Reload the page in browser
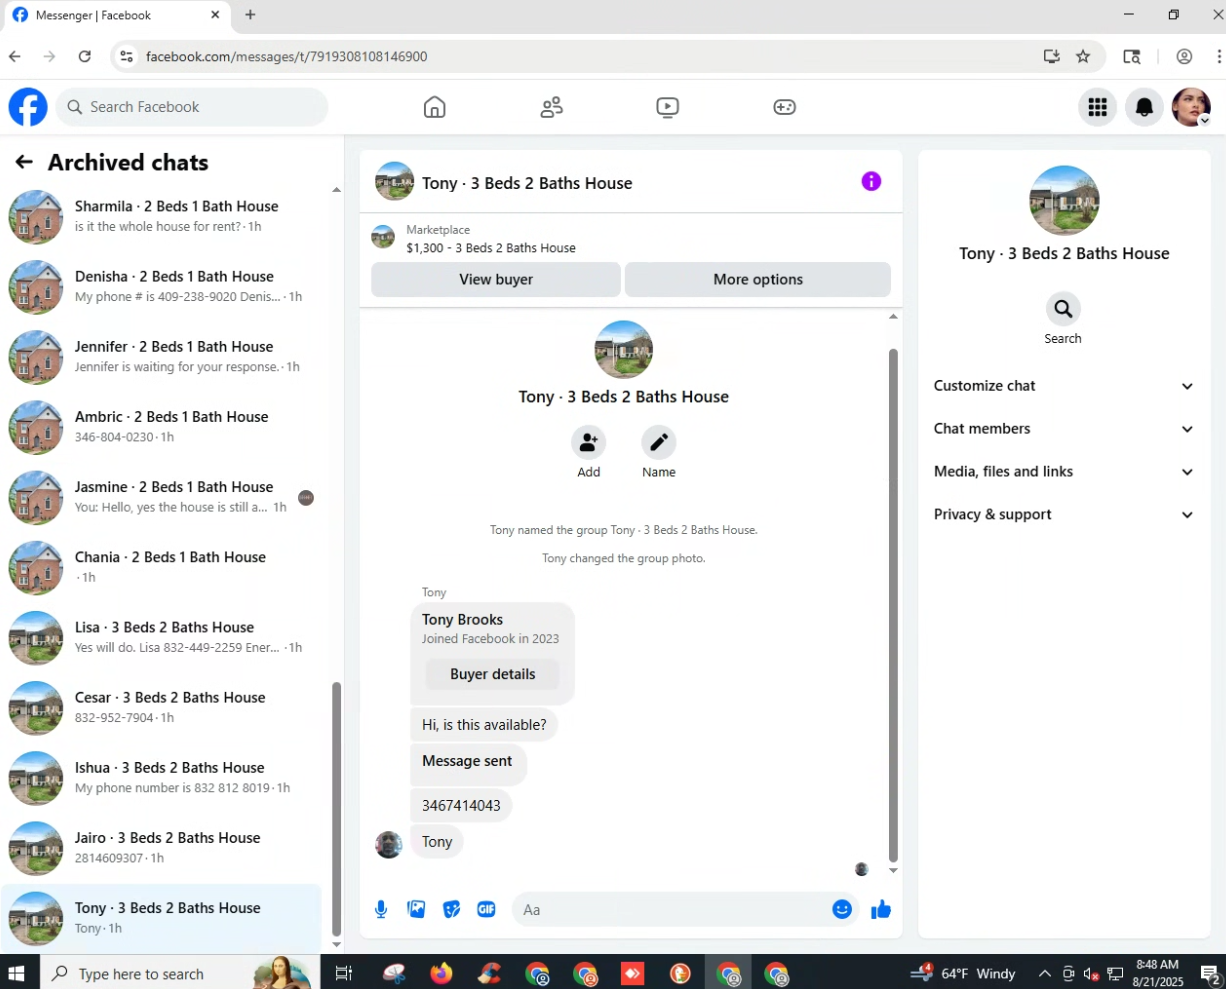This screenshot has width=1226, height=989. pyautogui.click(x=85, y=57)
